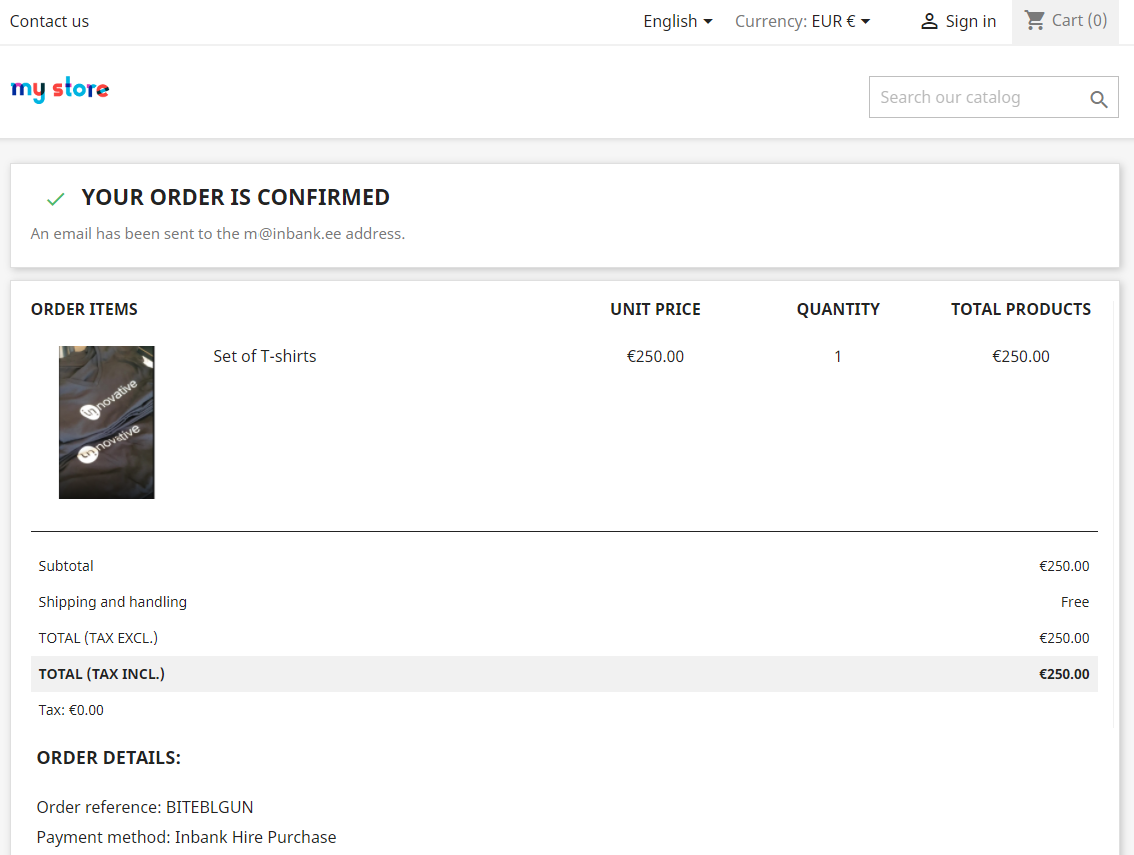
Task: Click the quantity value 1
Action: pyautogui.click(x=838, y=356)
